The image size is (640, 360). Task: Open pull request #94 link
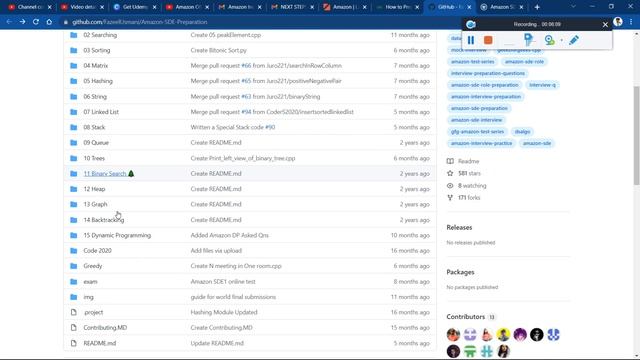(x=246, y=112)
